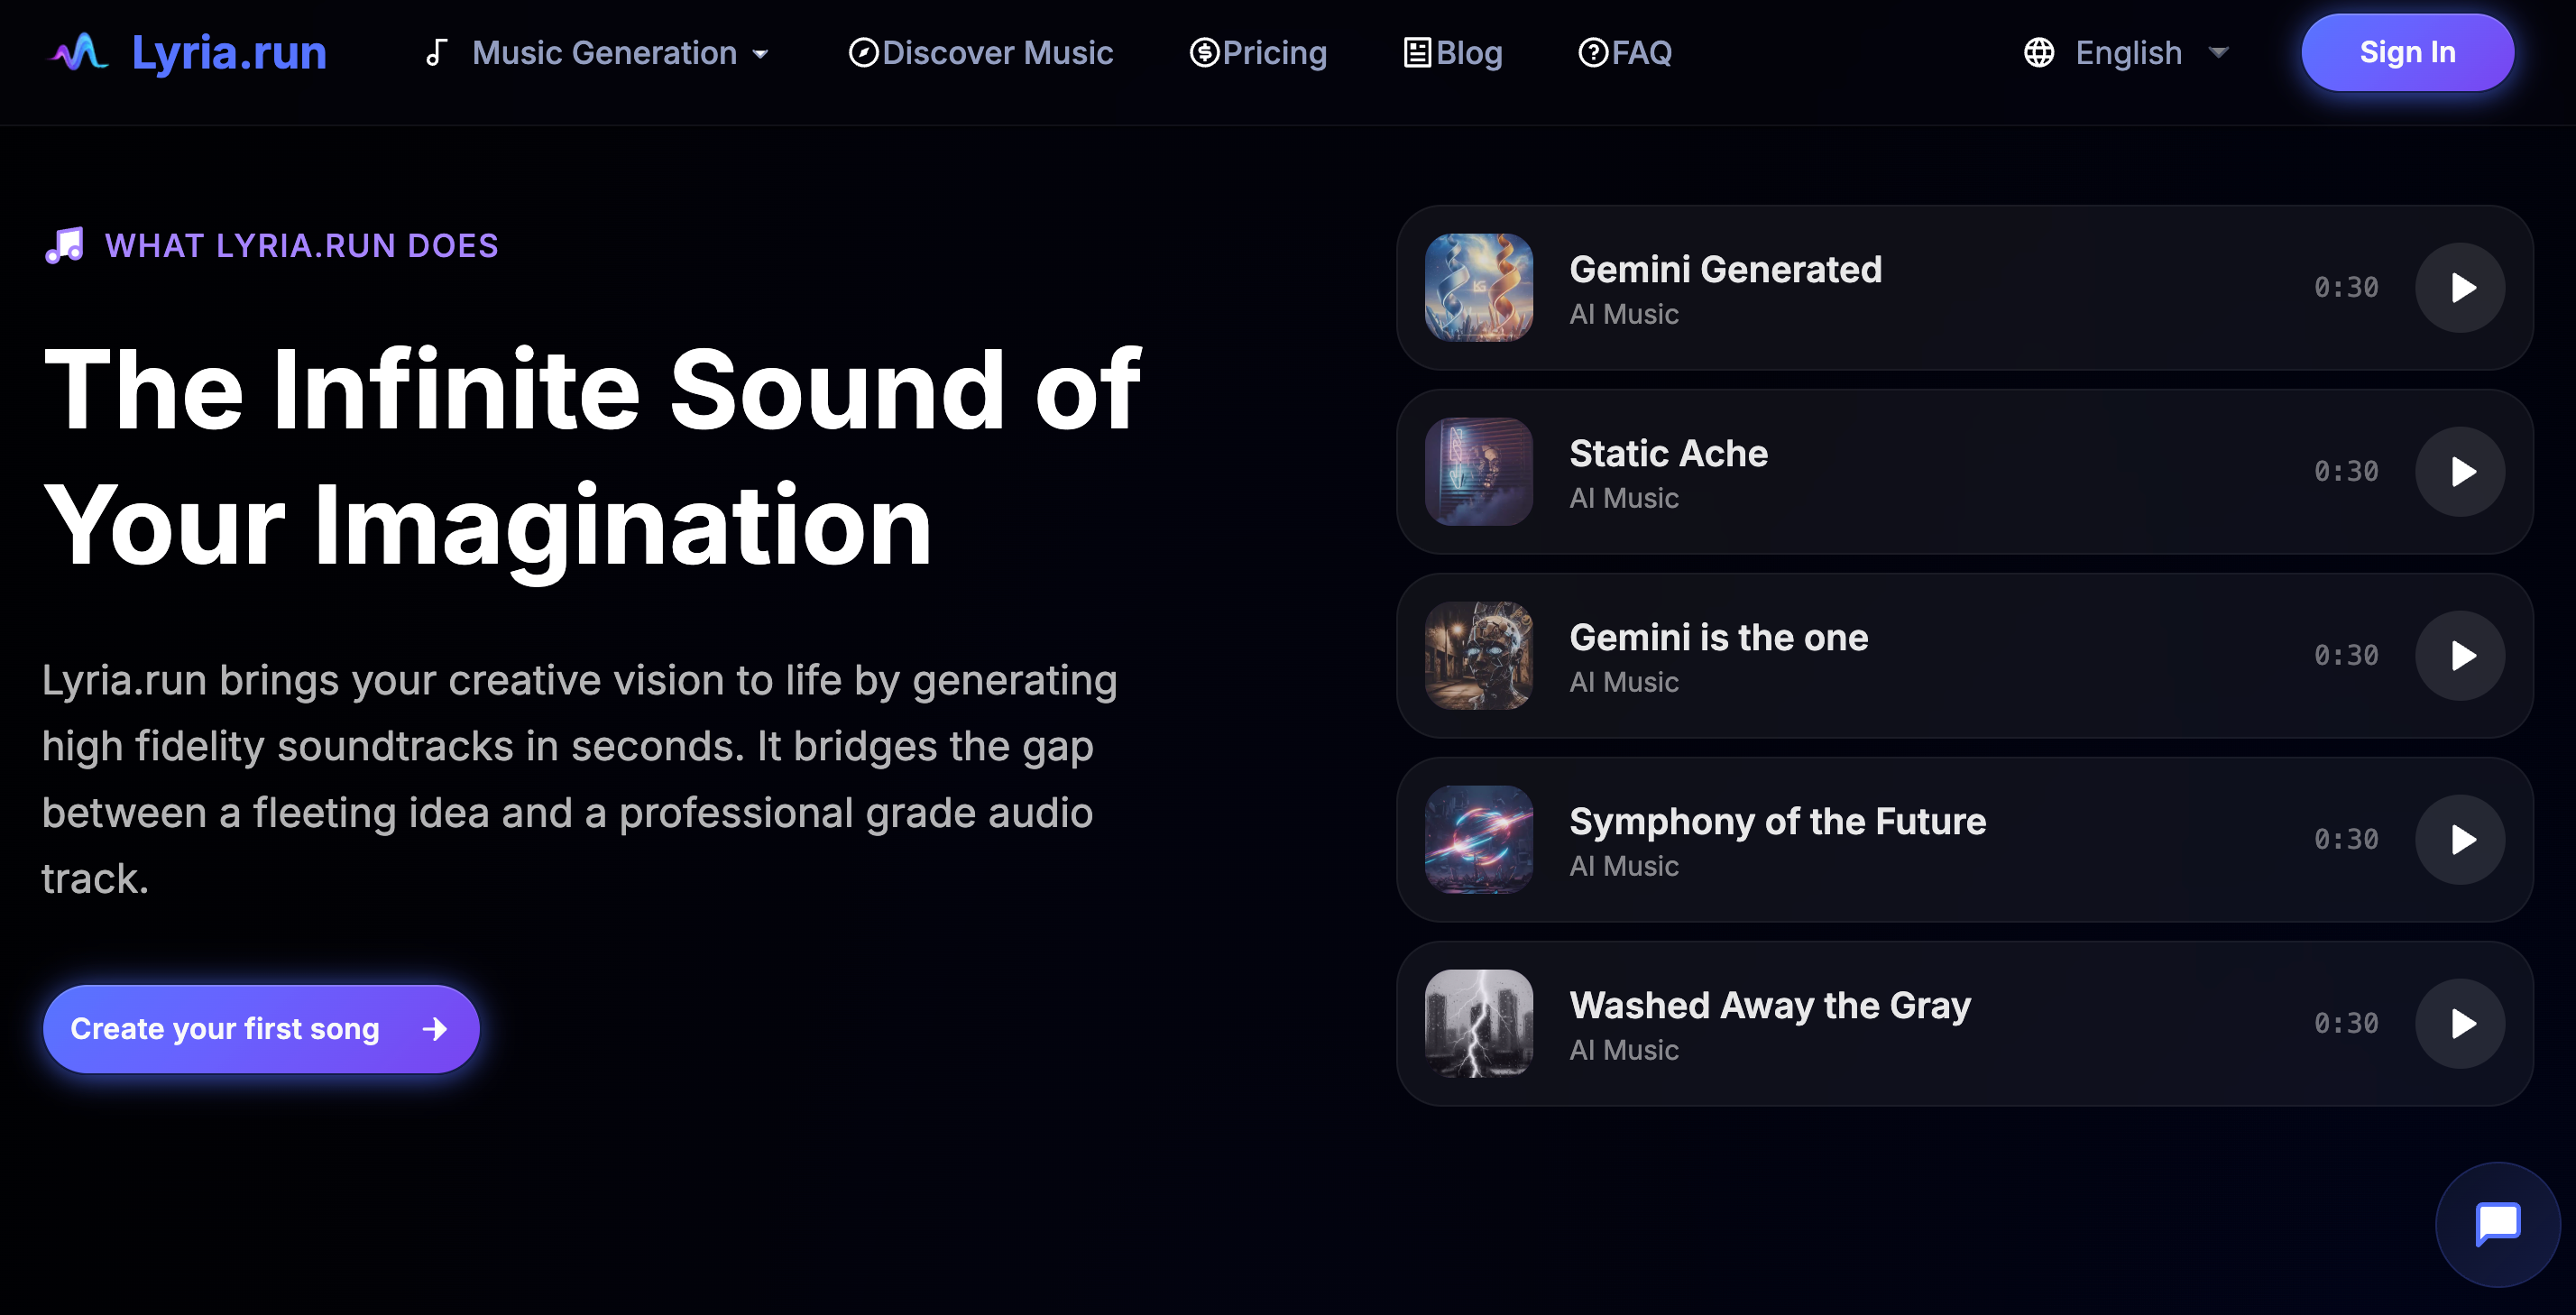Play the Gemini Generated track
The image size is (2576, 1315).
[x=2460, y=288]
